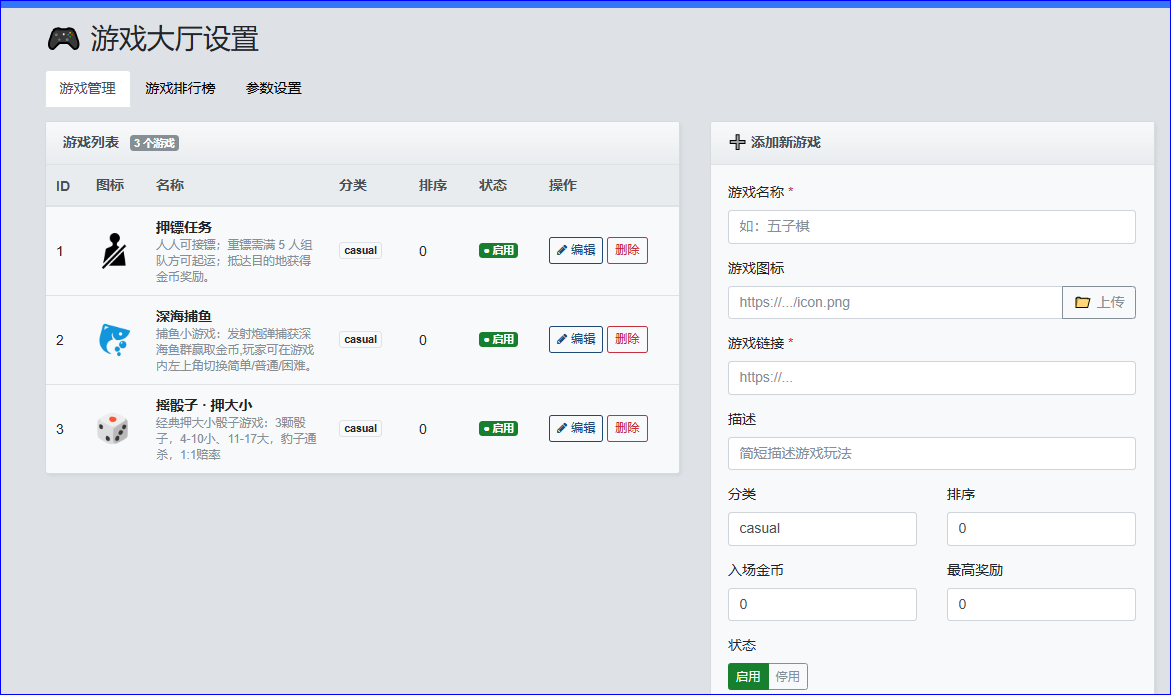
Task: Edit the 押镖任务 game
Action: pos(576,250)
